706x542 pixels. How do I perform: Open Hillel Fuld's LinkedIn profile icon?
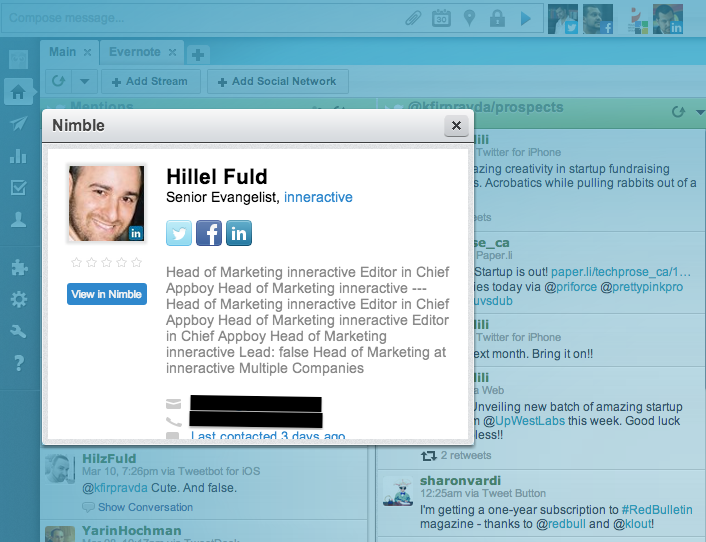(239, 233)
